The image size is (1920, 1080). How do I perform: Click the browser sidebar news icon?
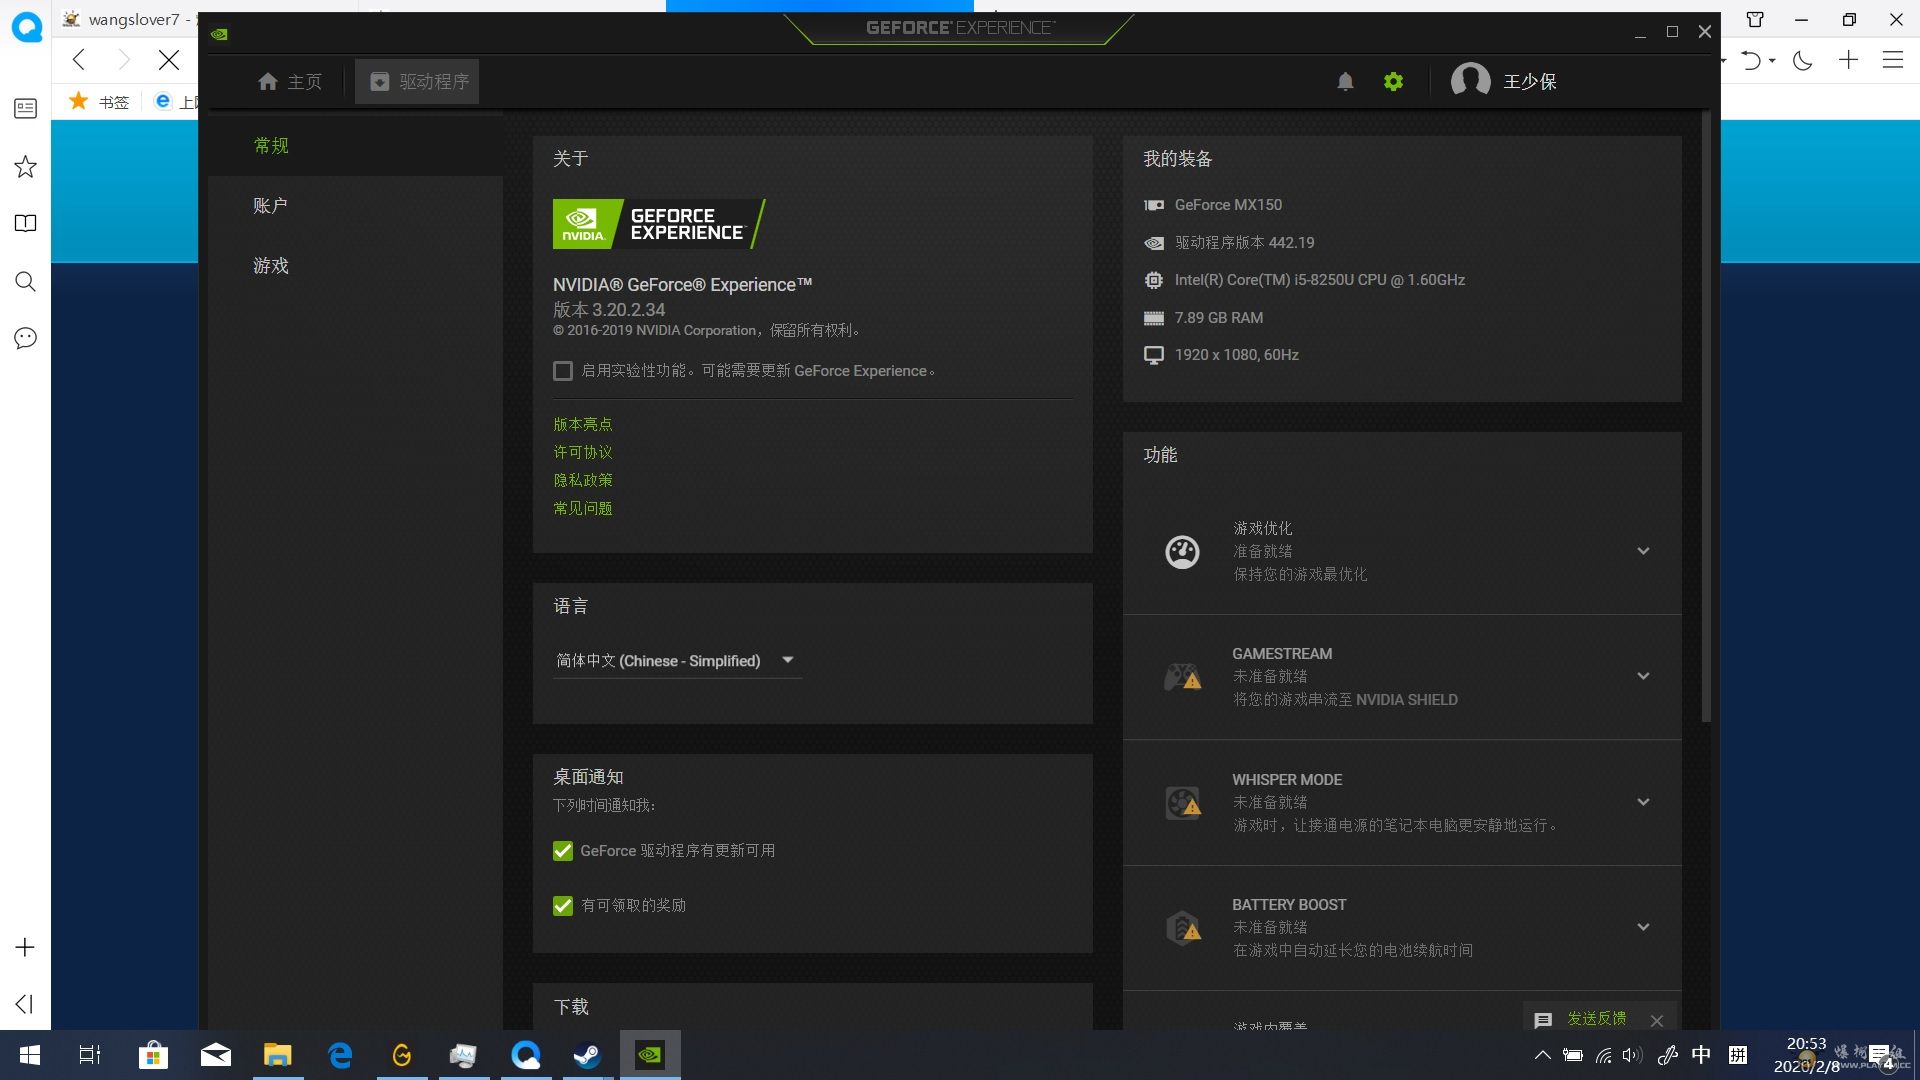25,108
